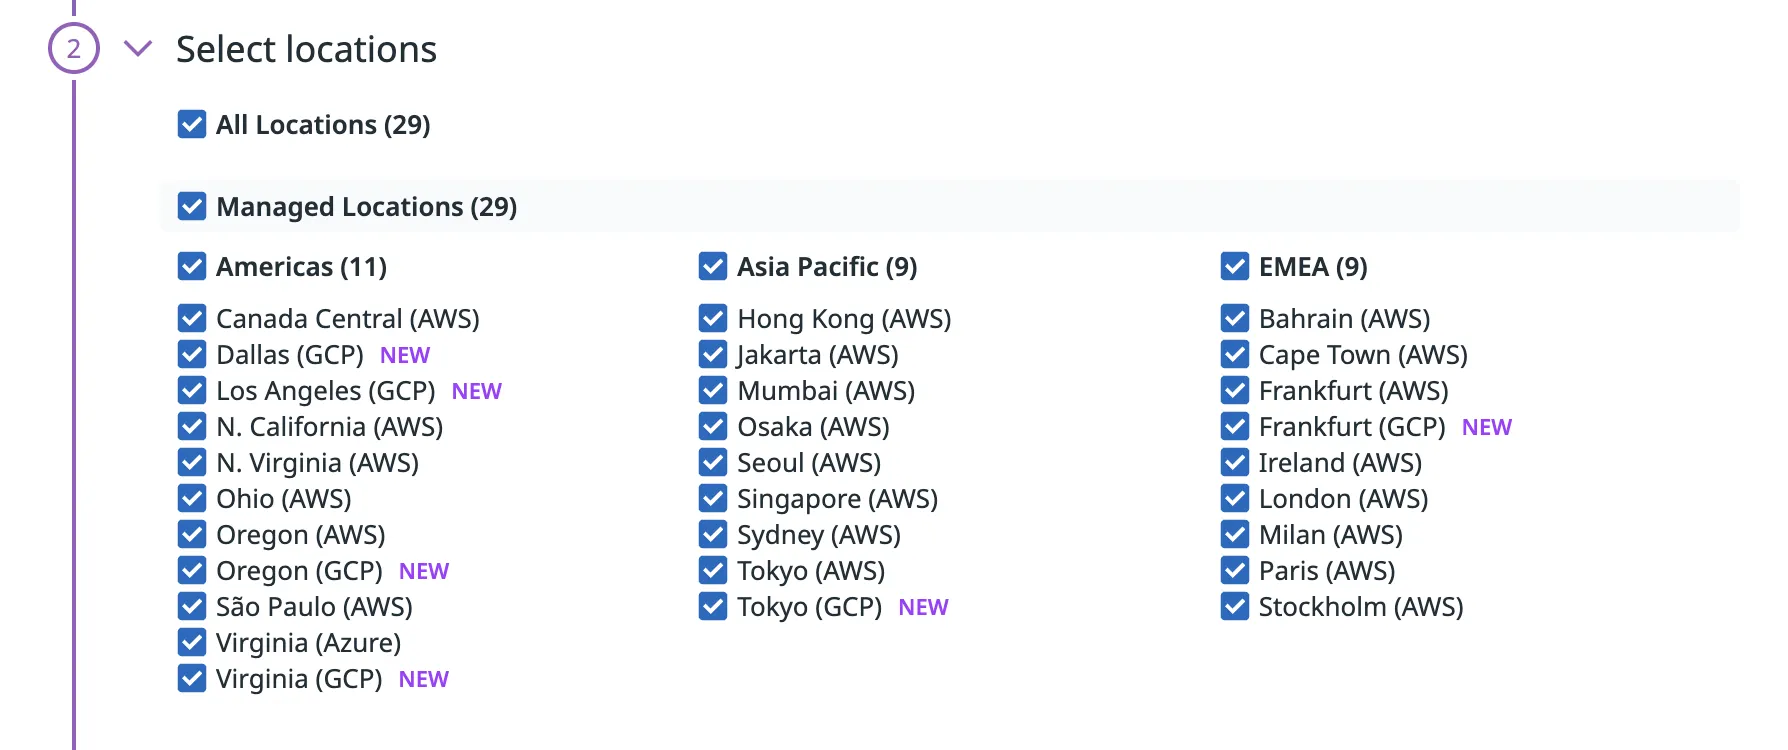Image resolution: width=1788 pixels, height=750 pixels.
Task: Uncheck the EMEA group checkbox
Action: (1235, 266)
